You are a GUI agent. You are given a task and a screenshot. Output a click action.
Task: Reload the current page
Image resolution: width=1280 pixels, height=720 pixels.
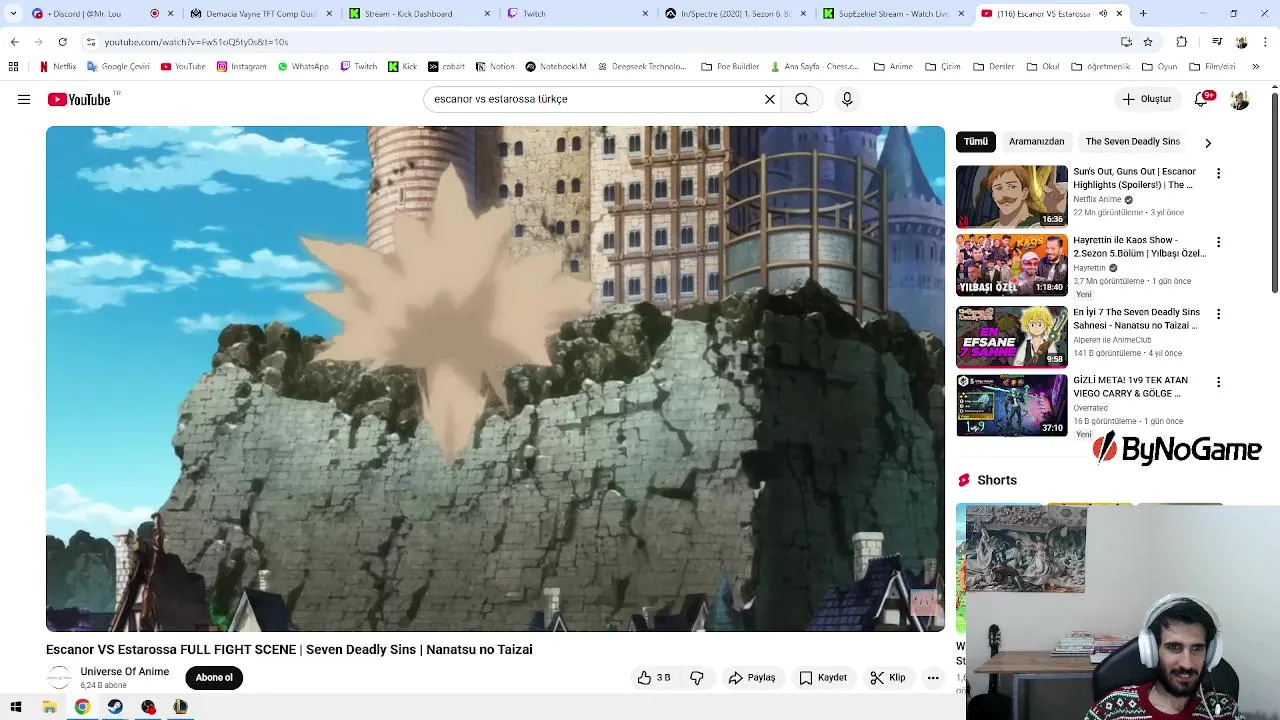(x=62, y=42)
